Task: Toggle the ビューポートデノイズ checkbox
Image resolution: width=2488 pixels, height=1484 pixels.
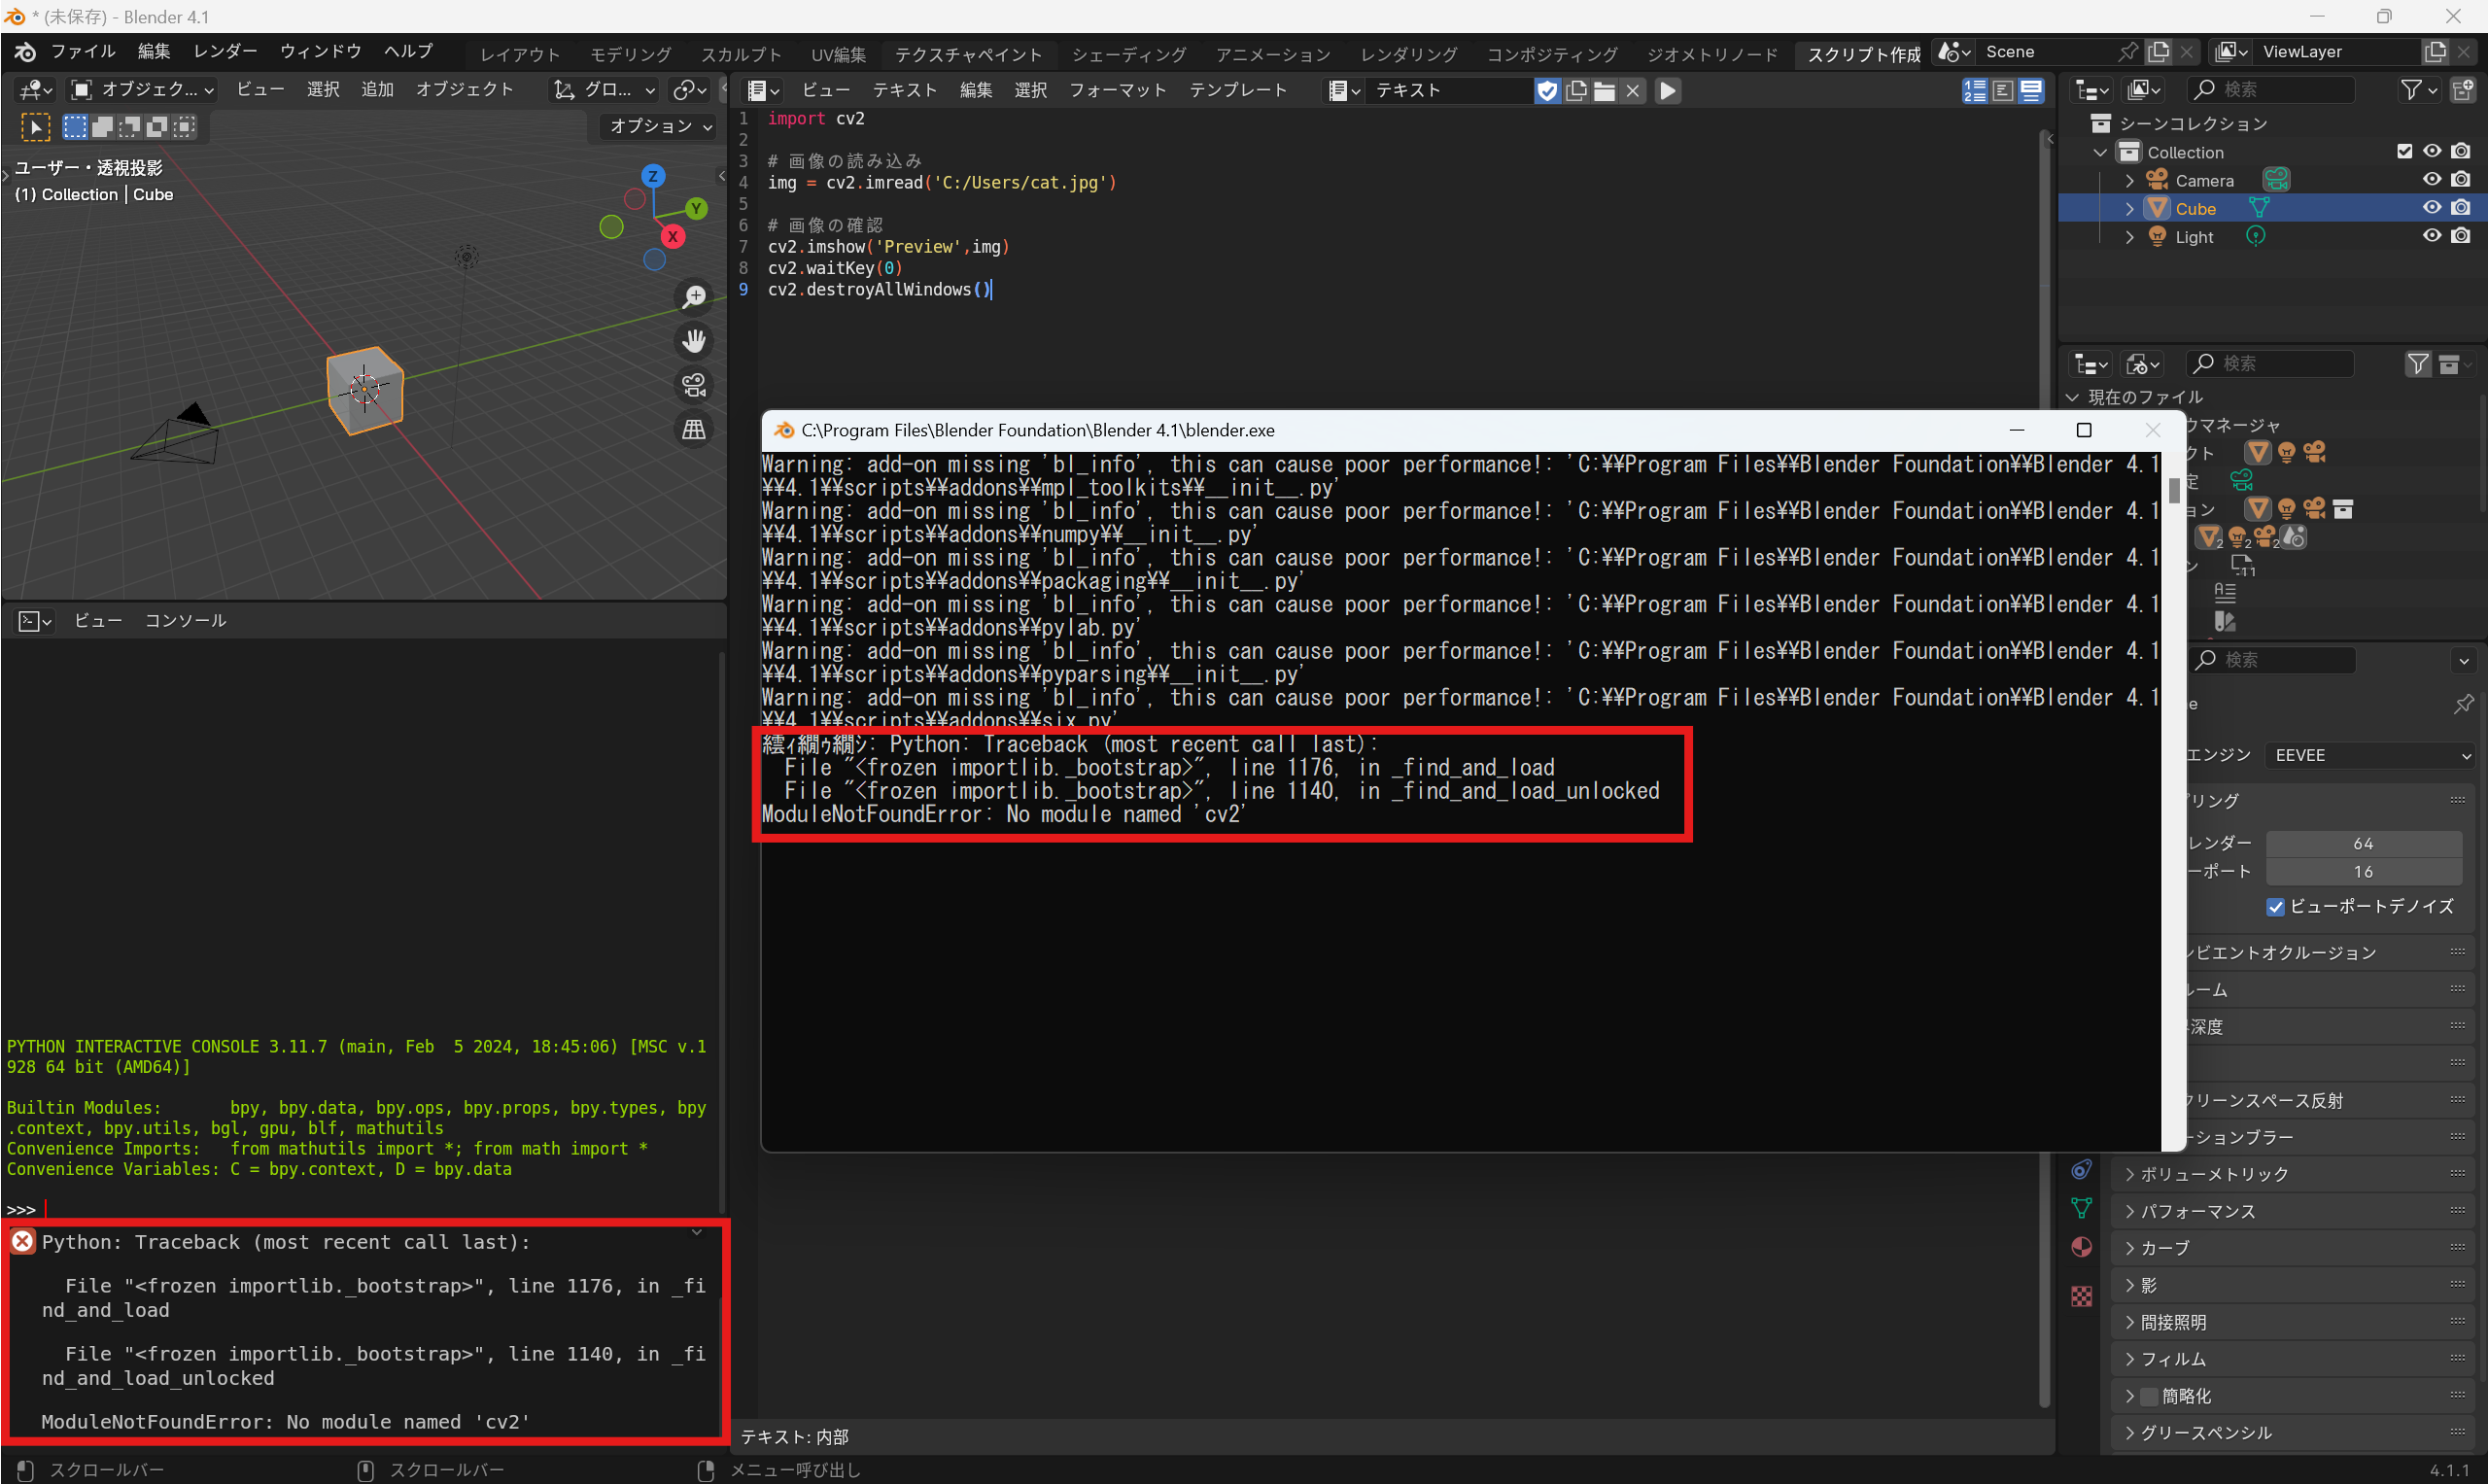Action: point(2277,907)
